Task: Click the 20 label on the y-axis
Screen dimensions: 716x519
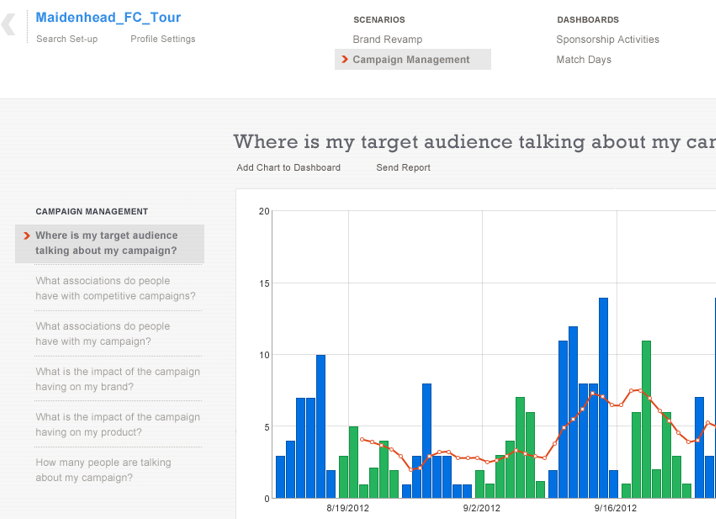Action: 264,211
